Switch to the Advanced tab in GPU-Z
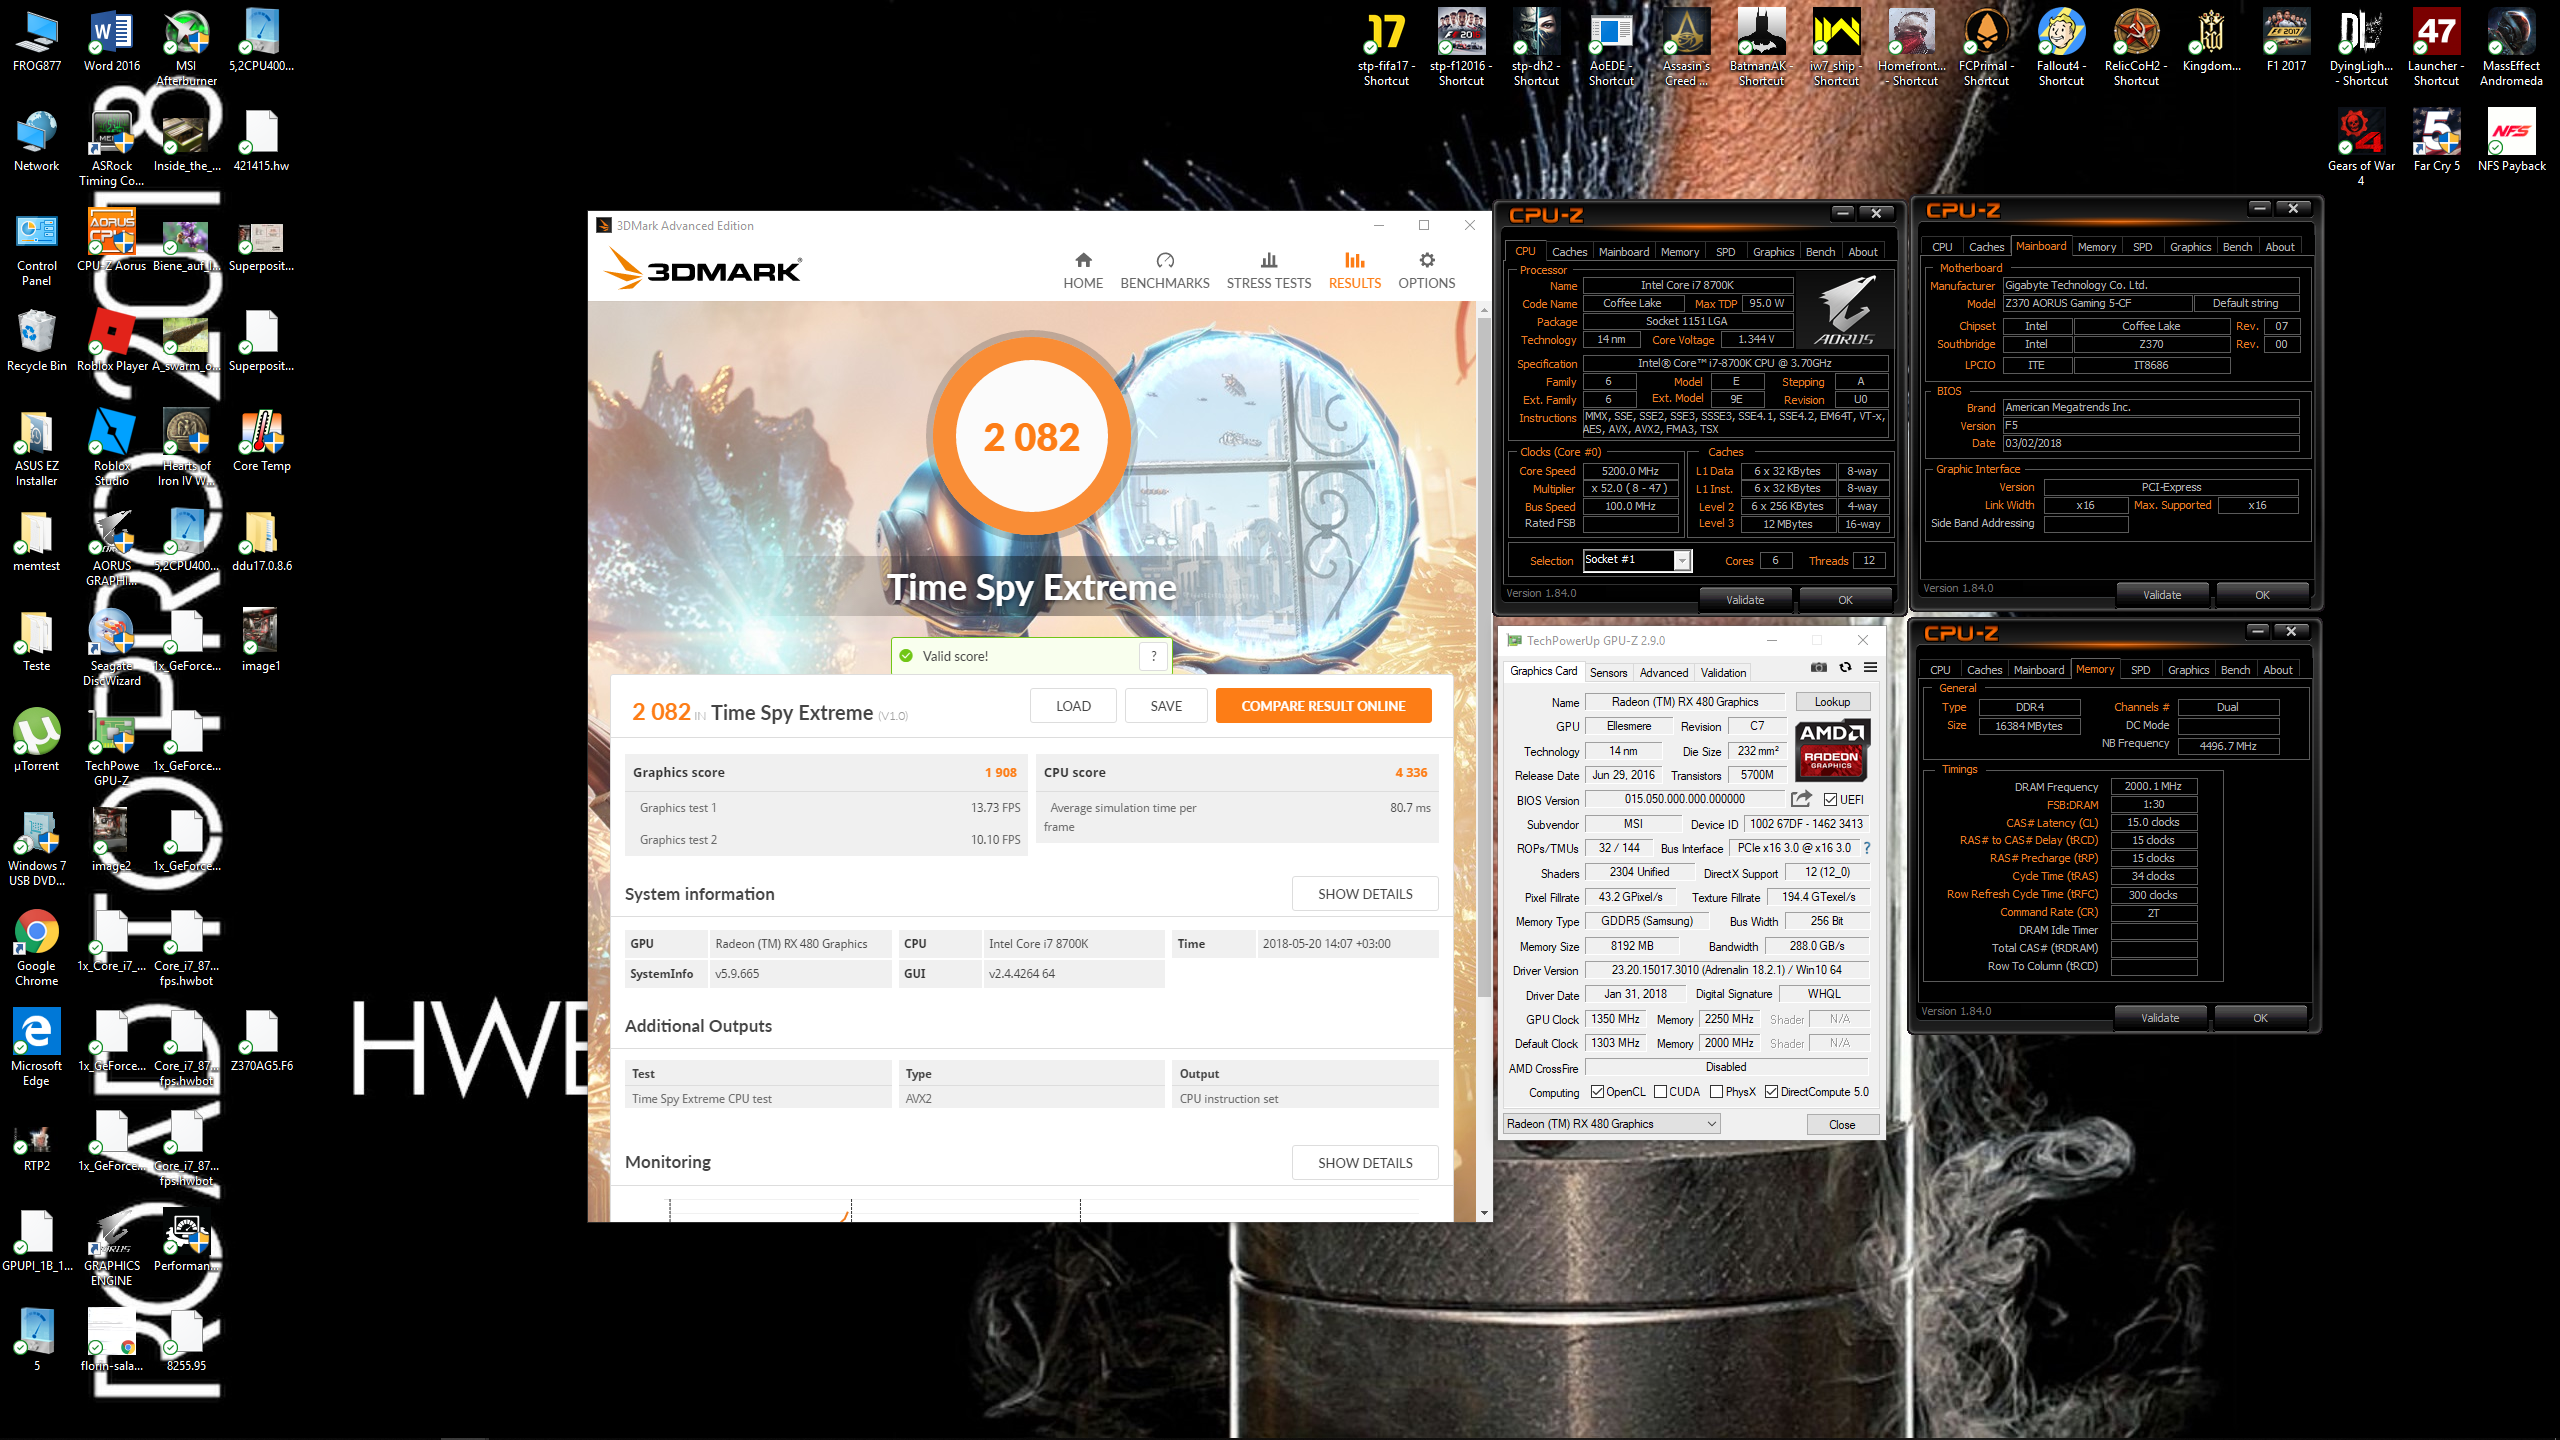The height and width of the screenshot is (1440, 2560). coord(1664,673)
